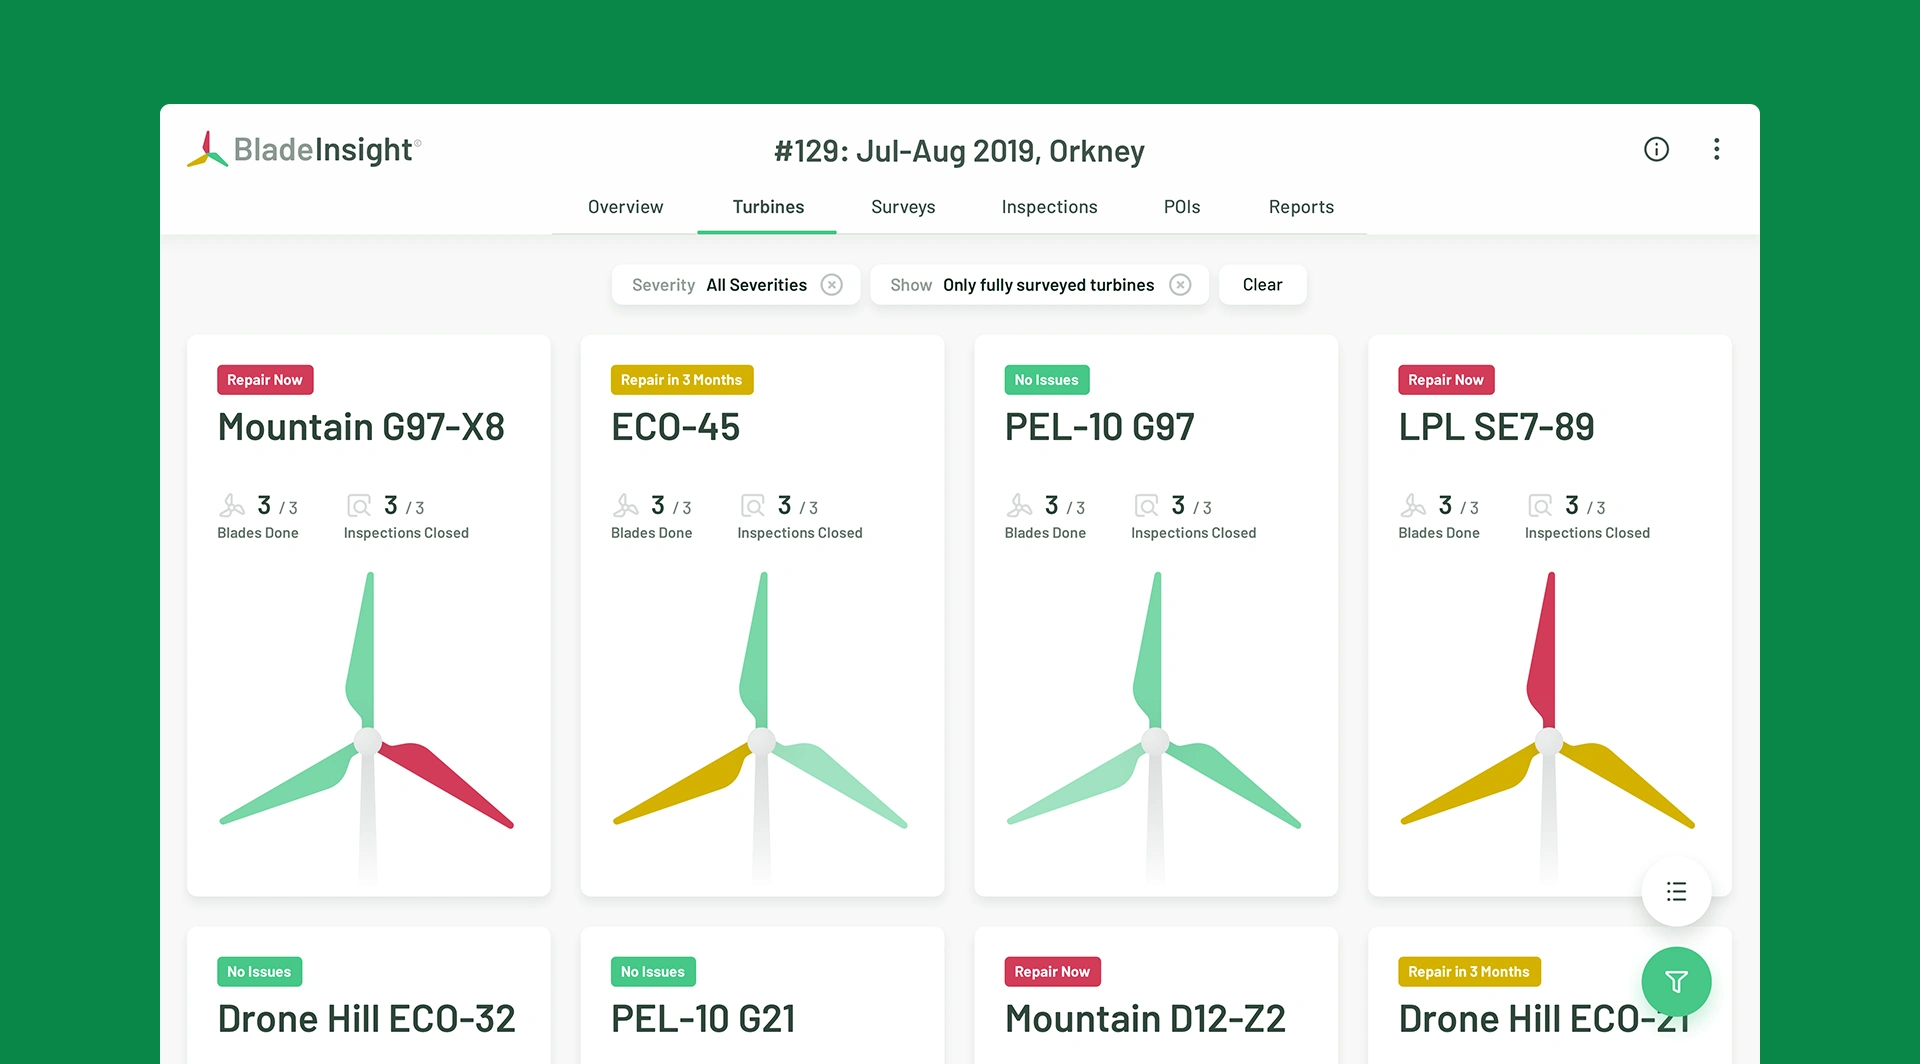Image resolution: width=1920 pixels, height=1064 pixels.
Task: Open the Severity filter dropdown
Action: coord(736,285)
